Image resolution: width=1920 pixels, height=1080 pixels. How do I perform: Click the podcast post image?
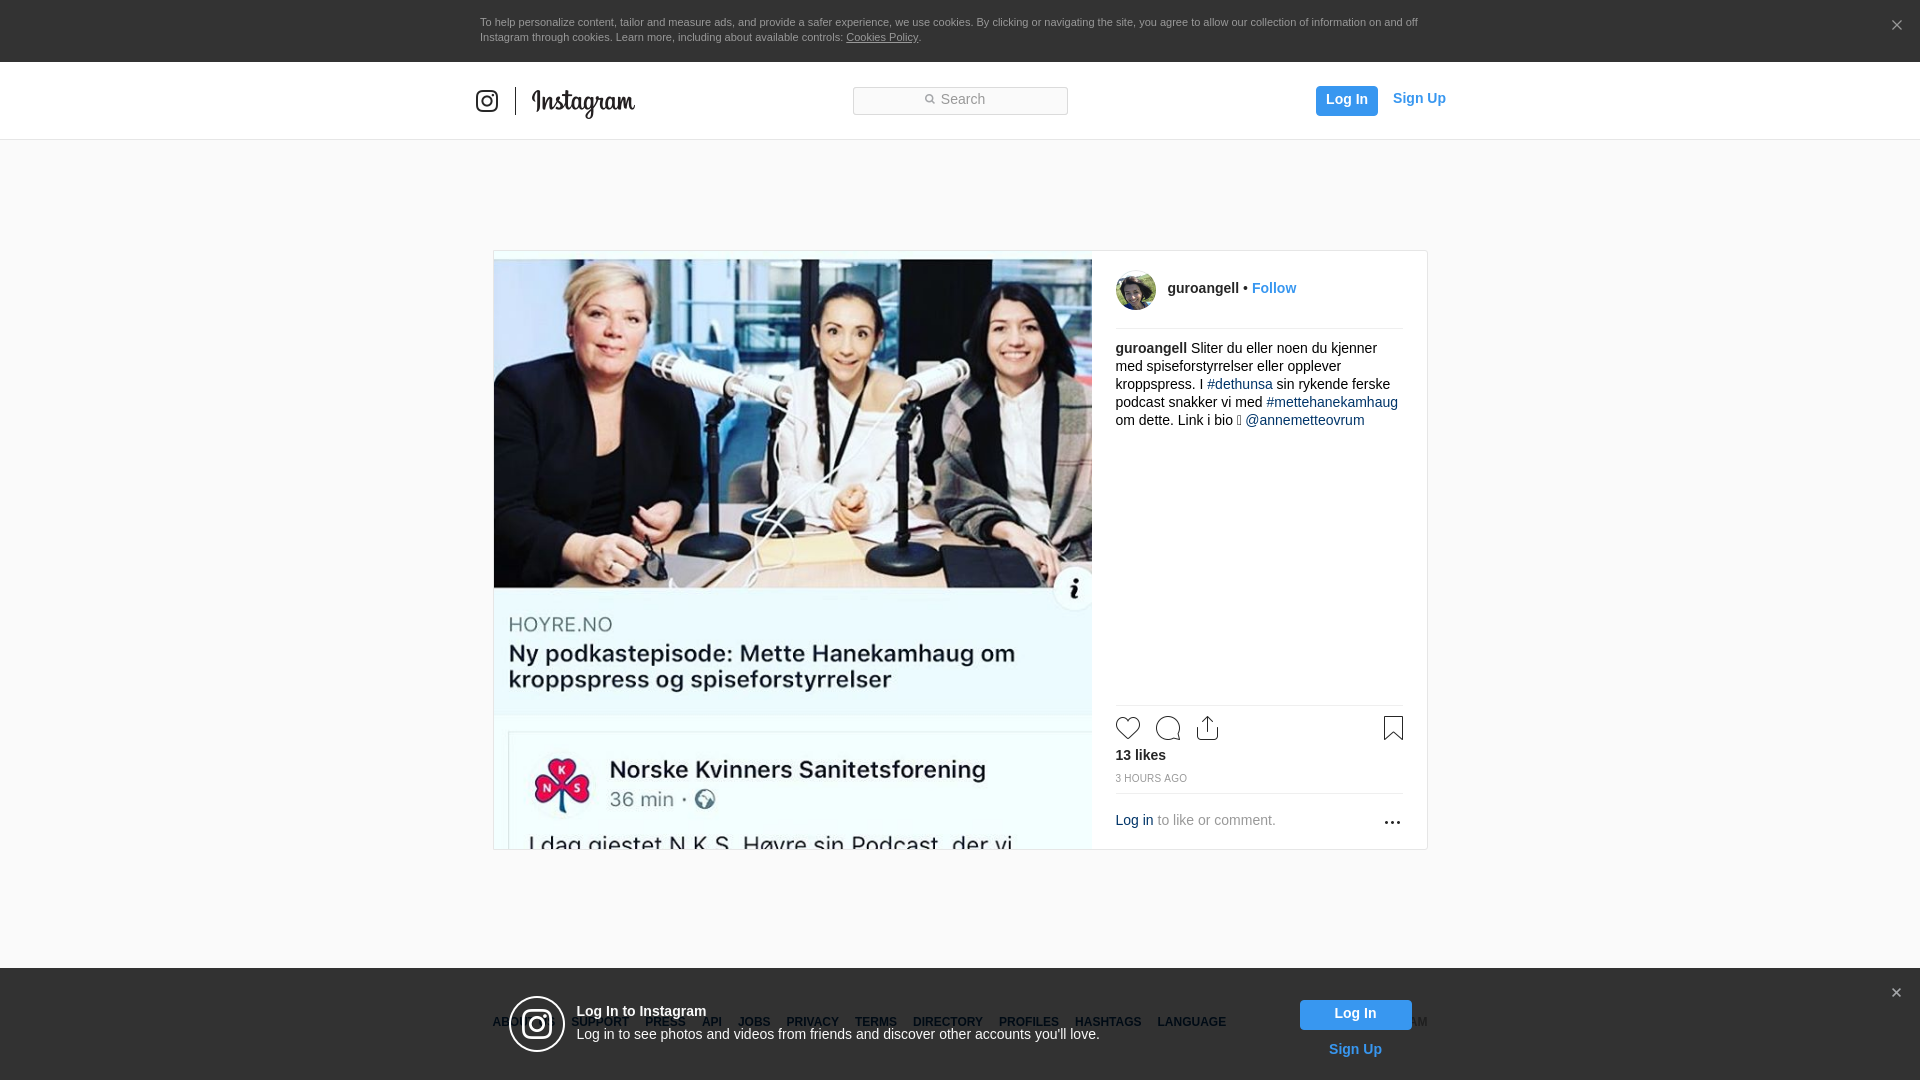coord(792,450)
